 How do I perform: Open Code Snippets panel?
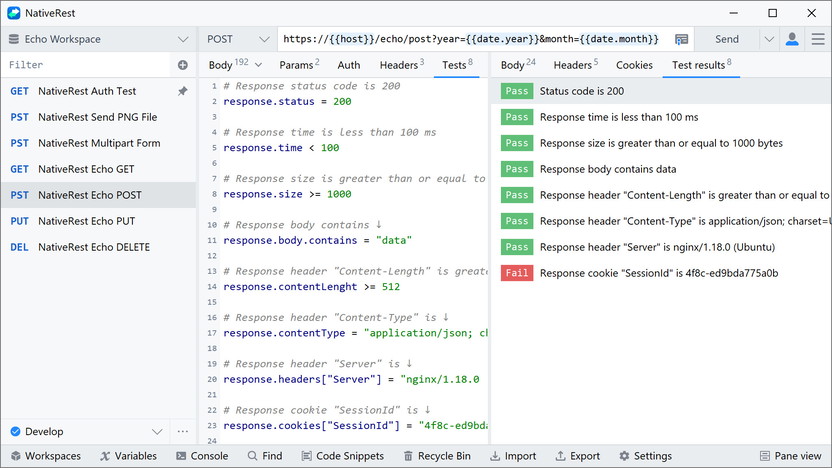(341, 456)
